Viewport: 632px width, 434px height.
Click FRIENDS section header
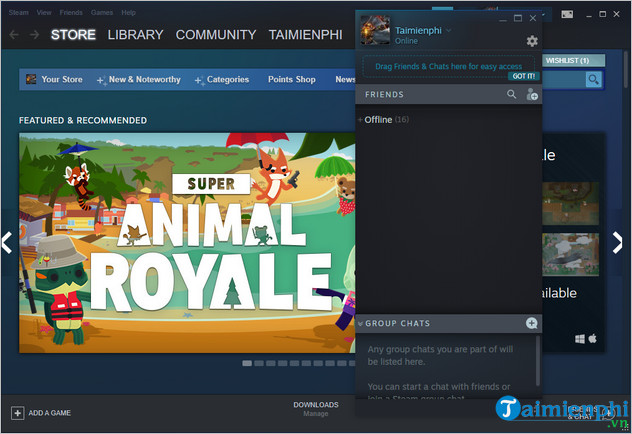click(384, 94)
